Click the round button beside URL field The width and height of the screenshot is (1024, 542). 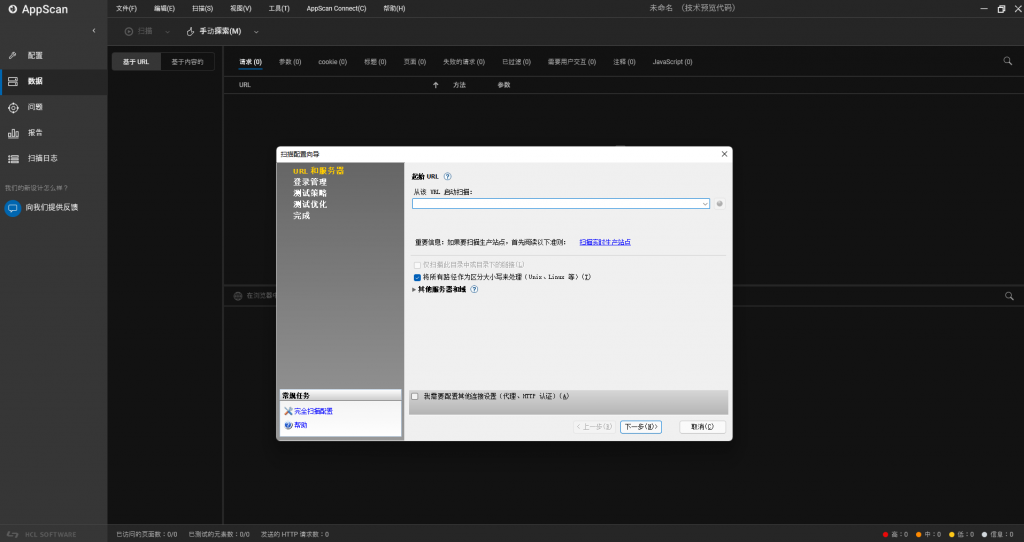click(x=720, y=204)
